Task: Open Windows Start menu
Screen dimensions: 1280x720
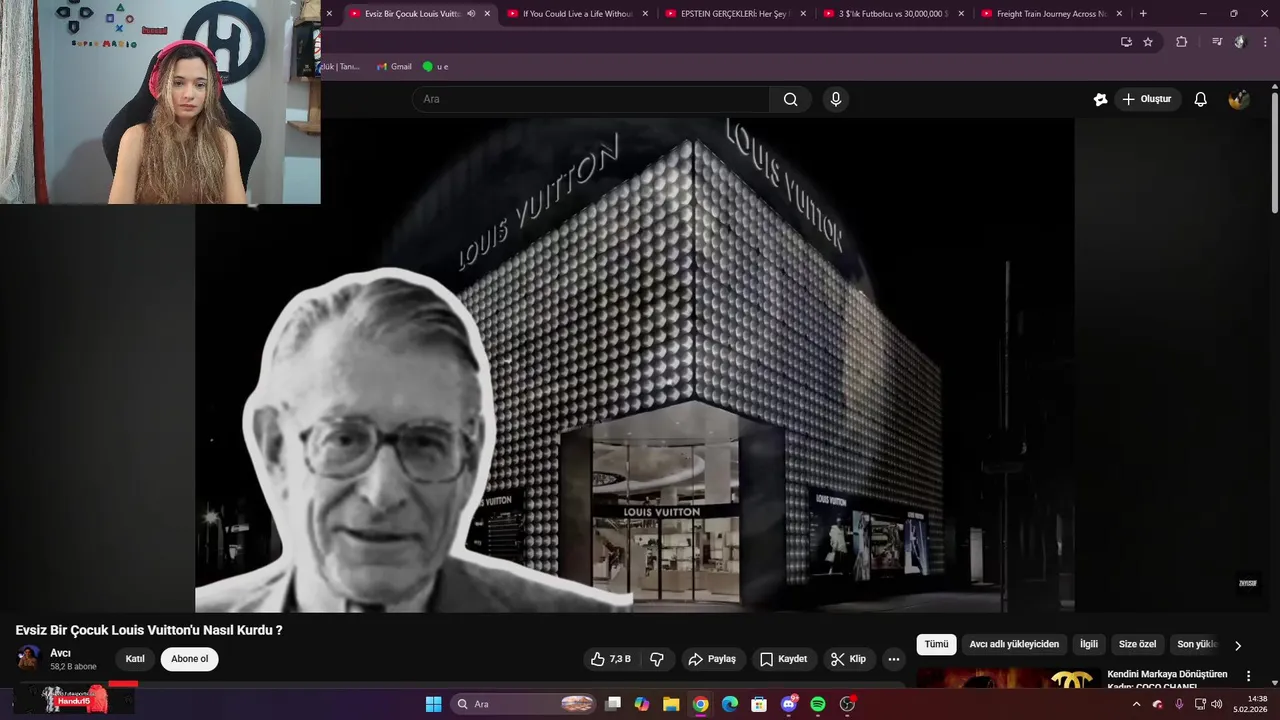Action: coord(434,704)
